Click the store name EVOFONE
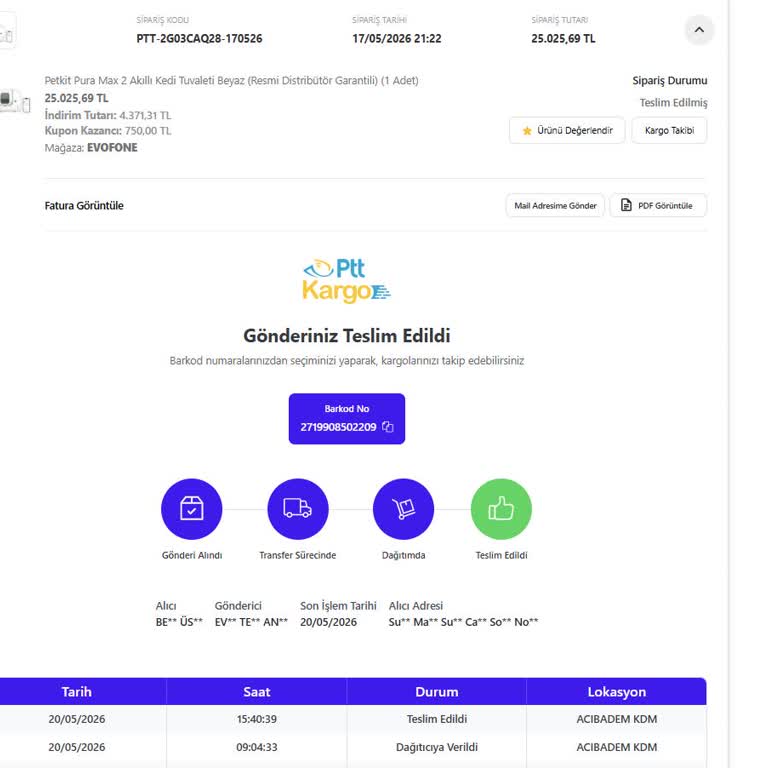 (112, 147)
